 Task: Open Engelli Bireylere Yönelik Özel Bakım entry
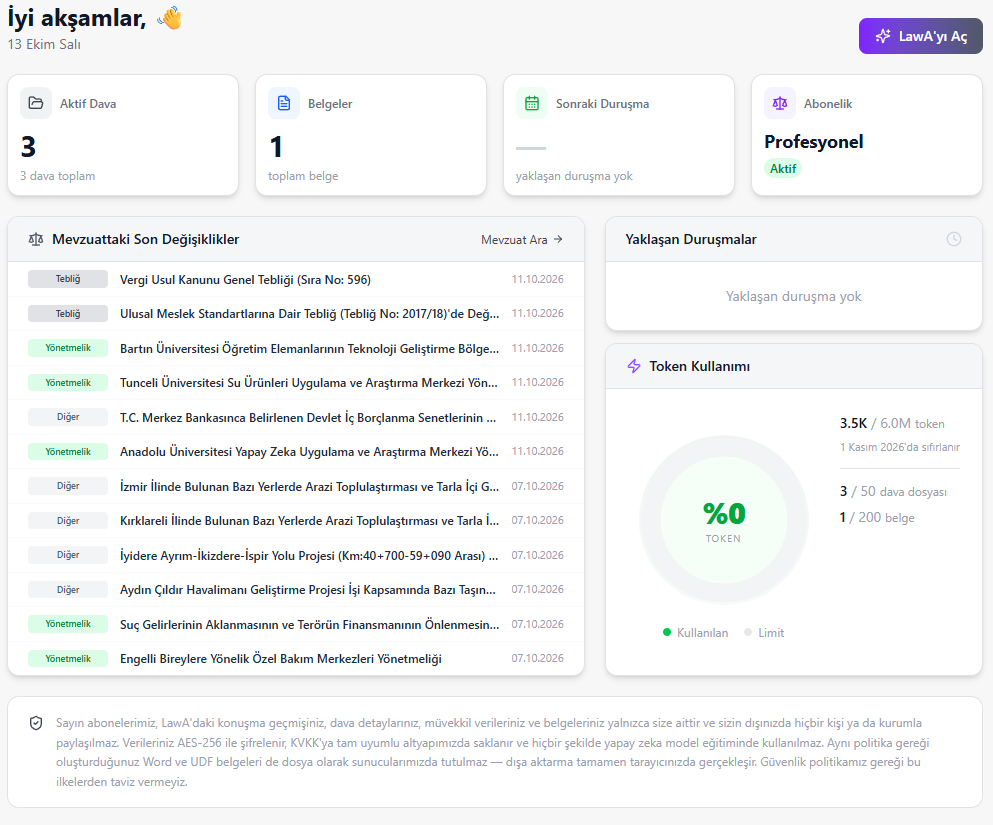click(x=296, y=658)
